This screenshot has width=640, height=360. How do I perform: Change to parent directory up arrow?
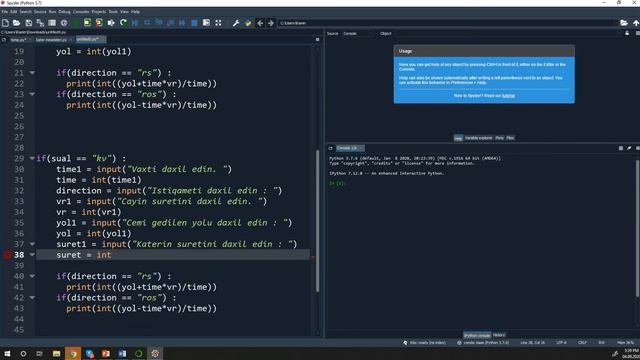(x=636, y=23)
